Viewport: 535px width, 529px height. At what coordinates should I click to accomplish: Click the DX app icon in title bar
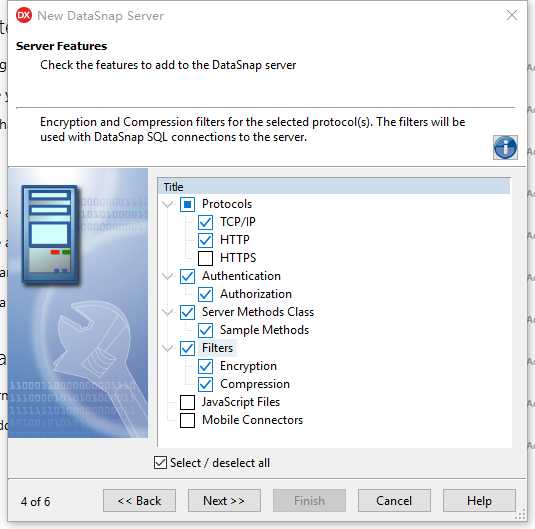point(24,15)
